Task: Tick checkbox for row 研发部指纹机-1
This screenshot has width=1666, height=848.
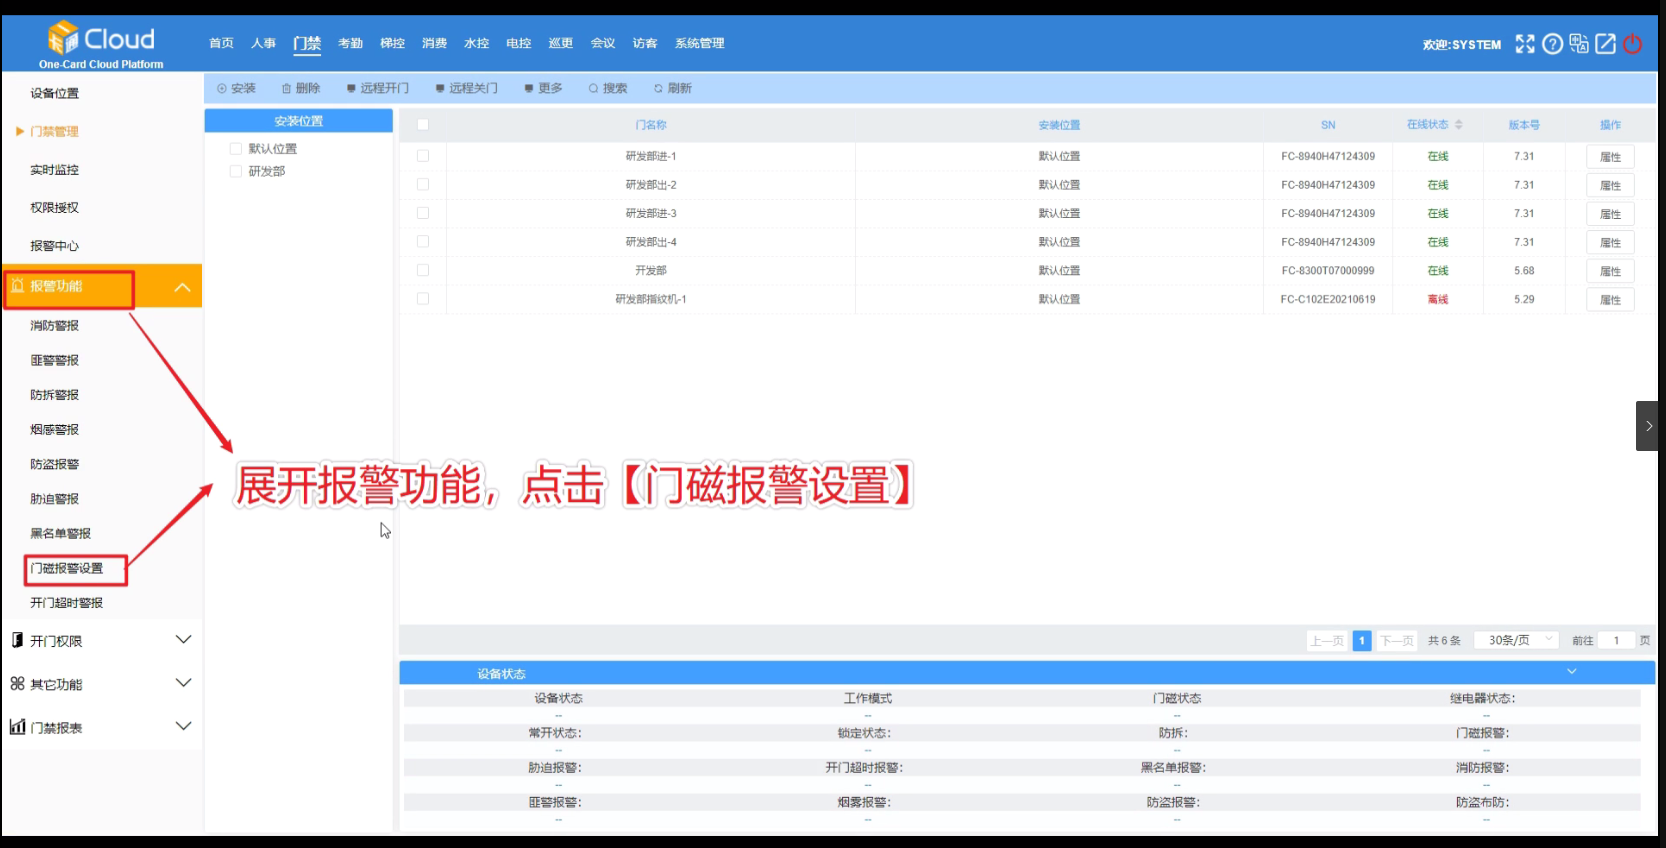Action: (x=423, y=299)
